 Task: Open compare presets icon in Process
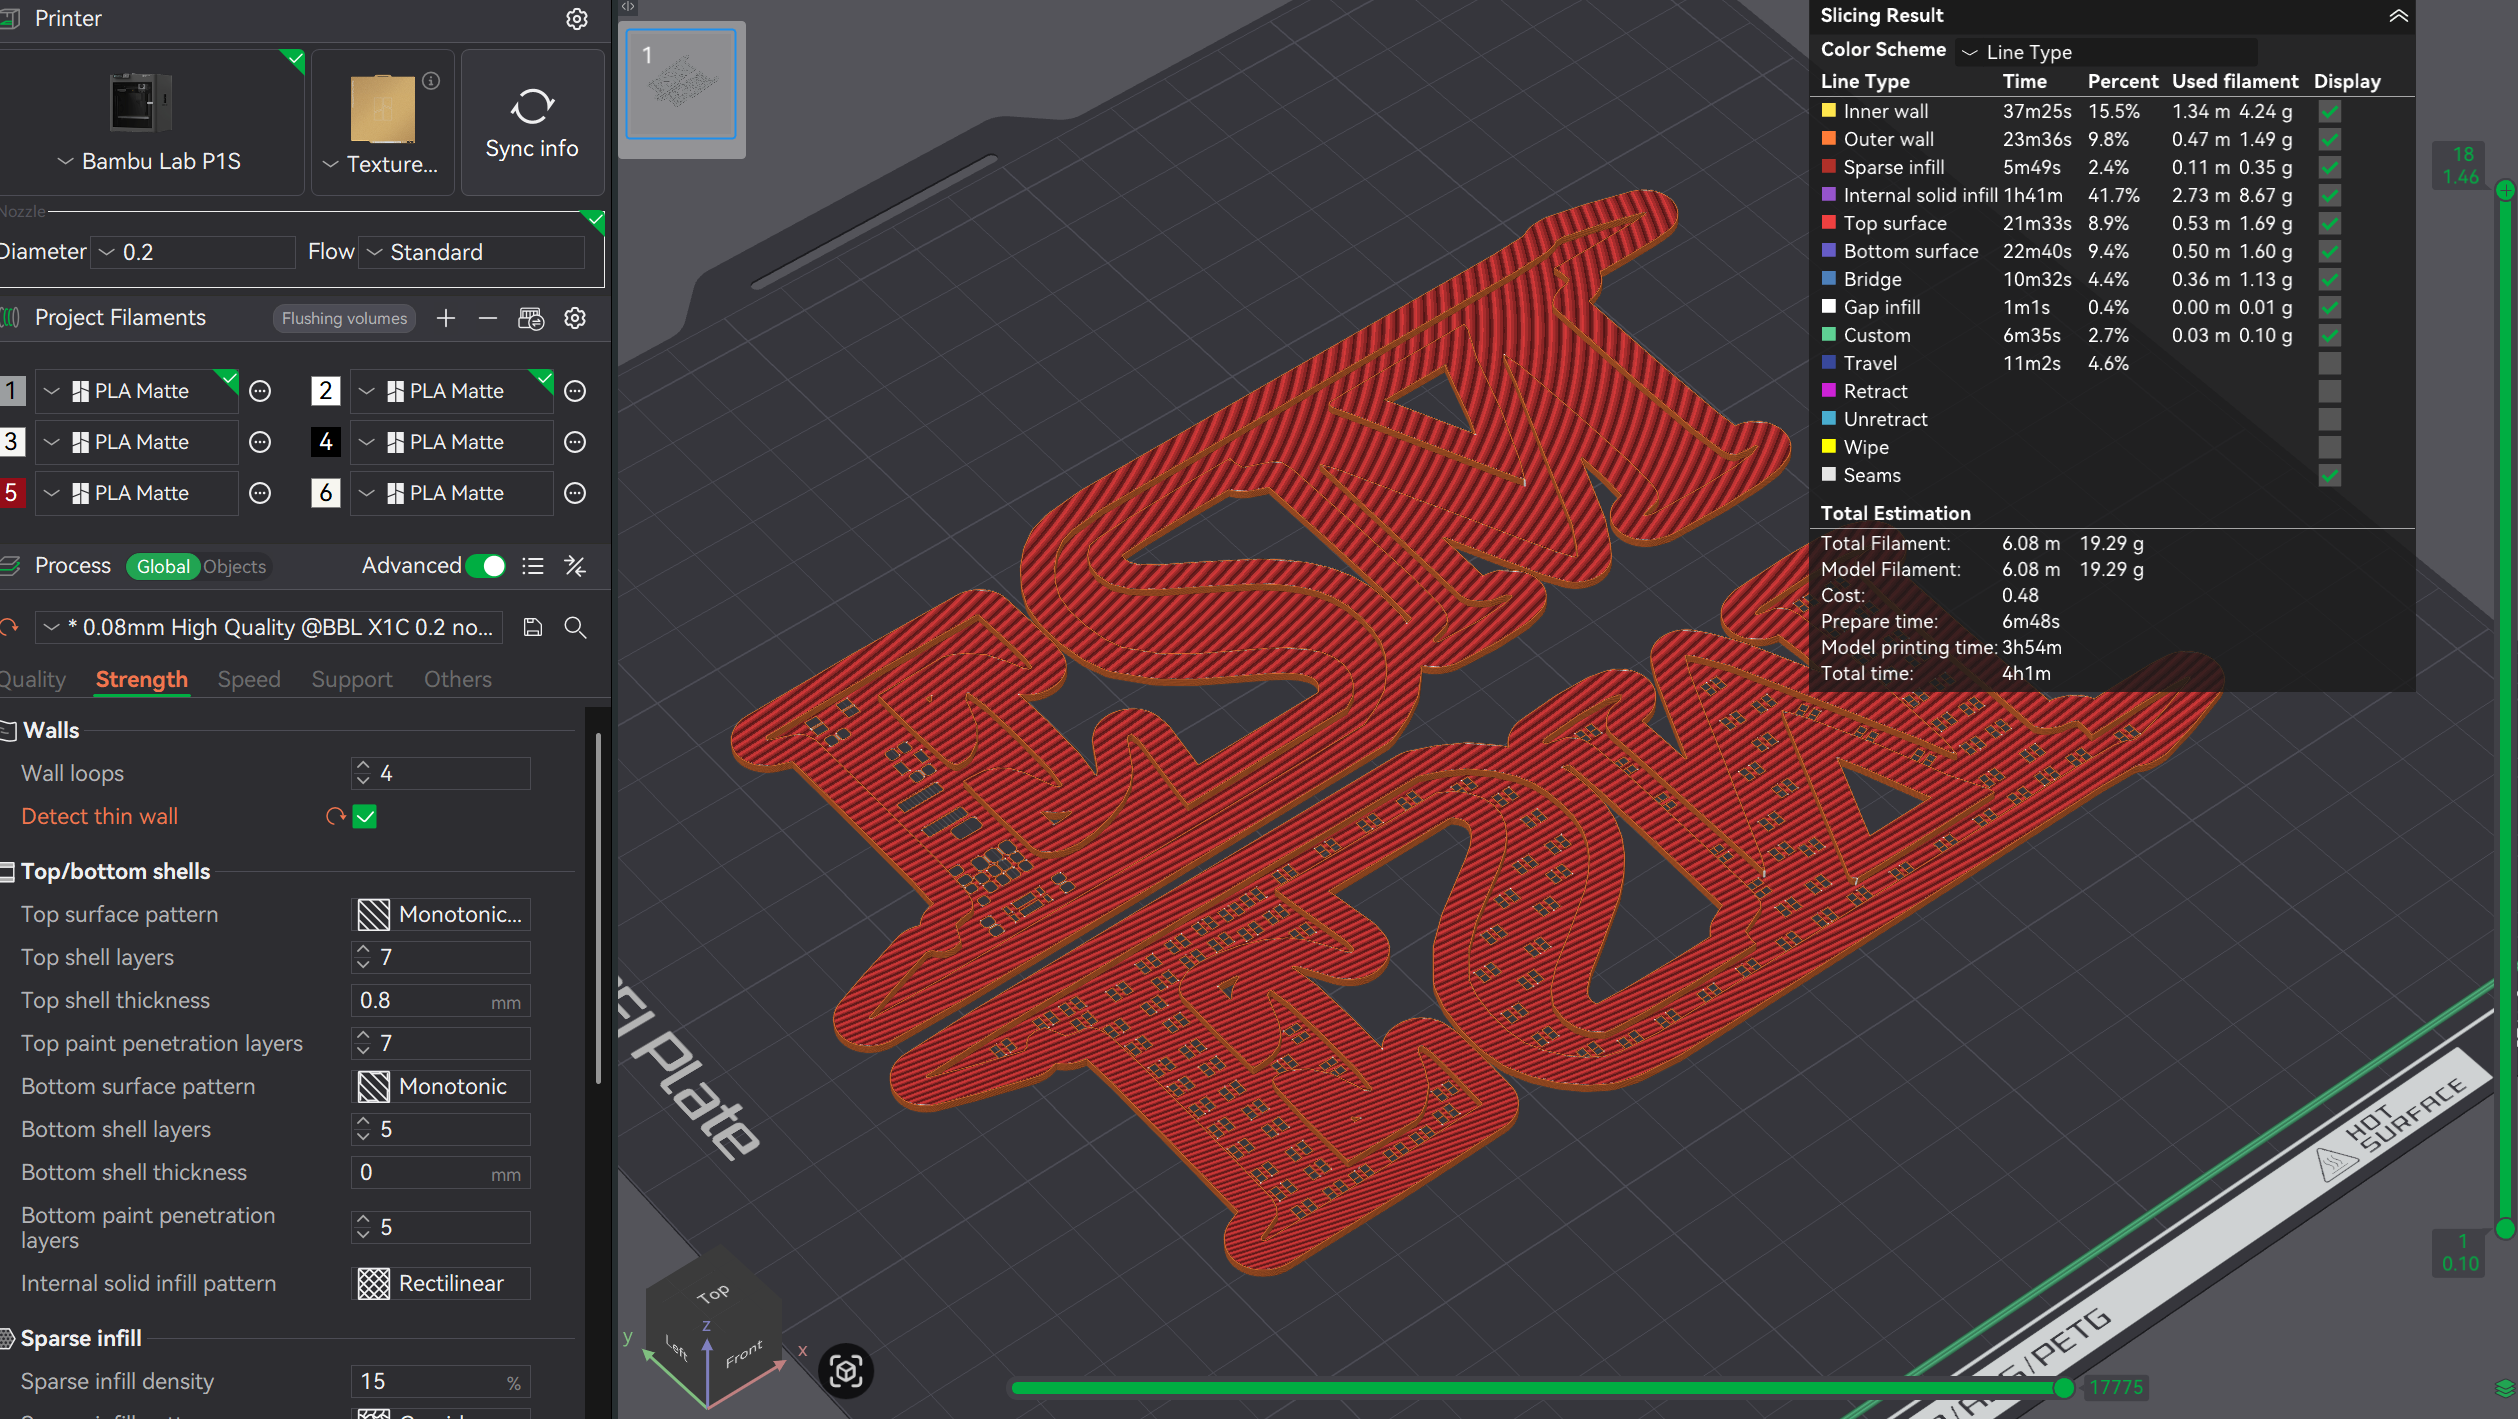pyautogui.click(x=575, y=566)
